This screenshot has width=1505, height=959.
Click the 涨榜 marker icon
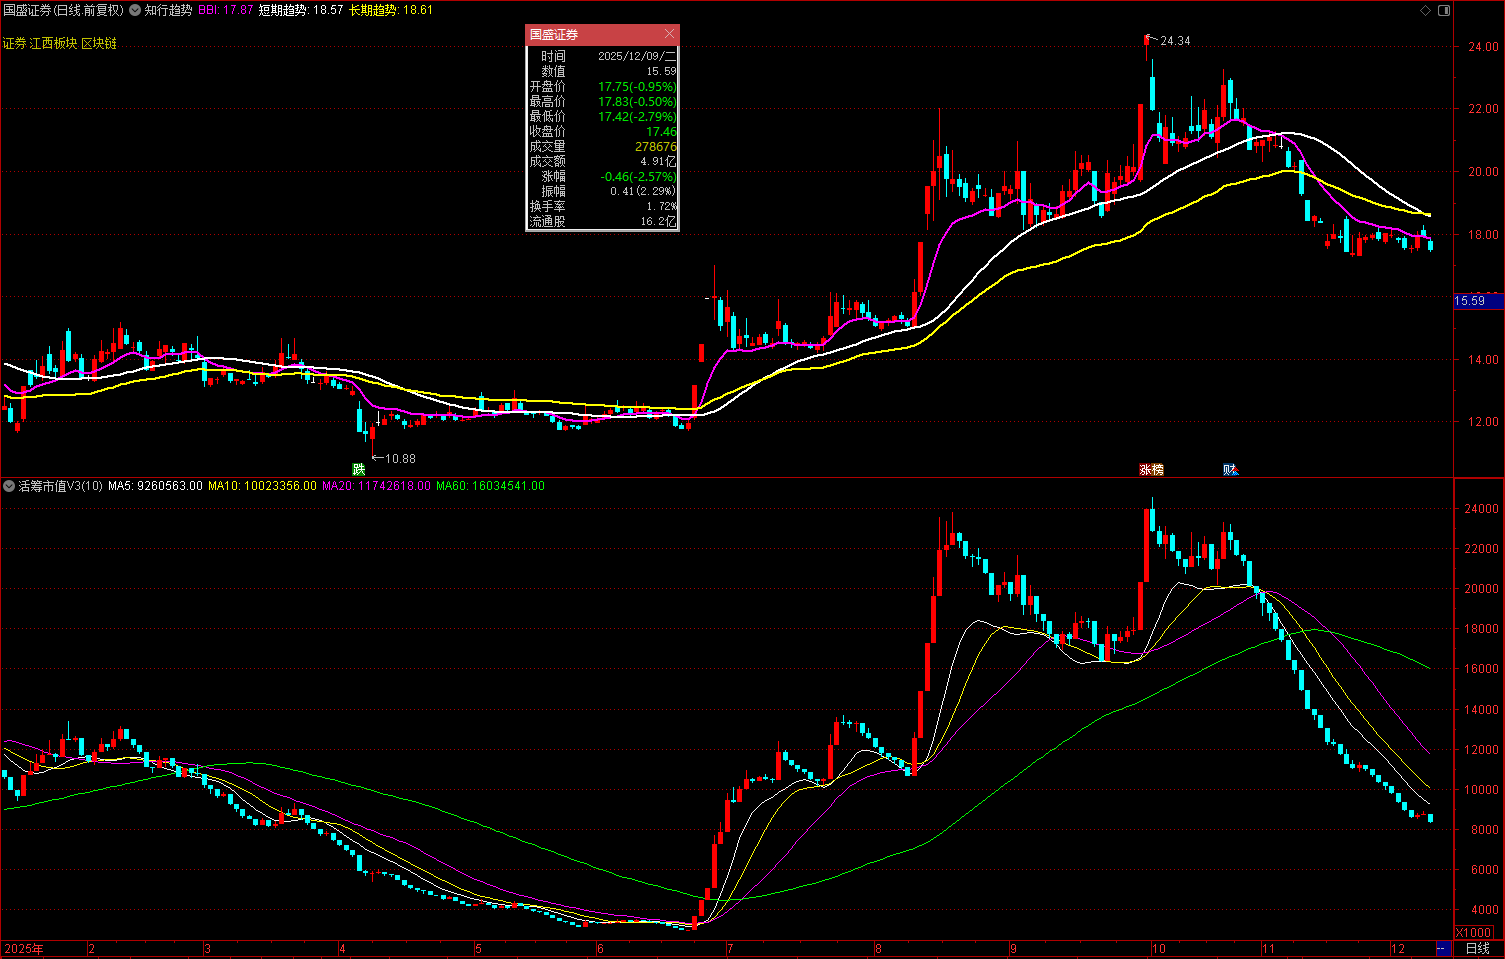[1151, 469]
